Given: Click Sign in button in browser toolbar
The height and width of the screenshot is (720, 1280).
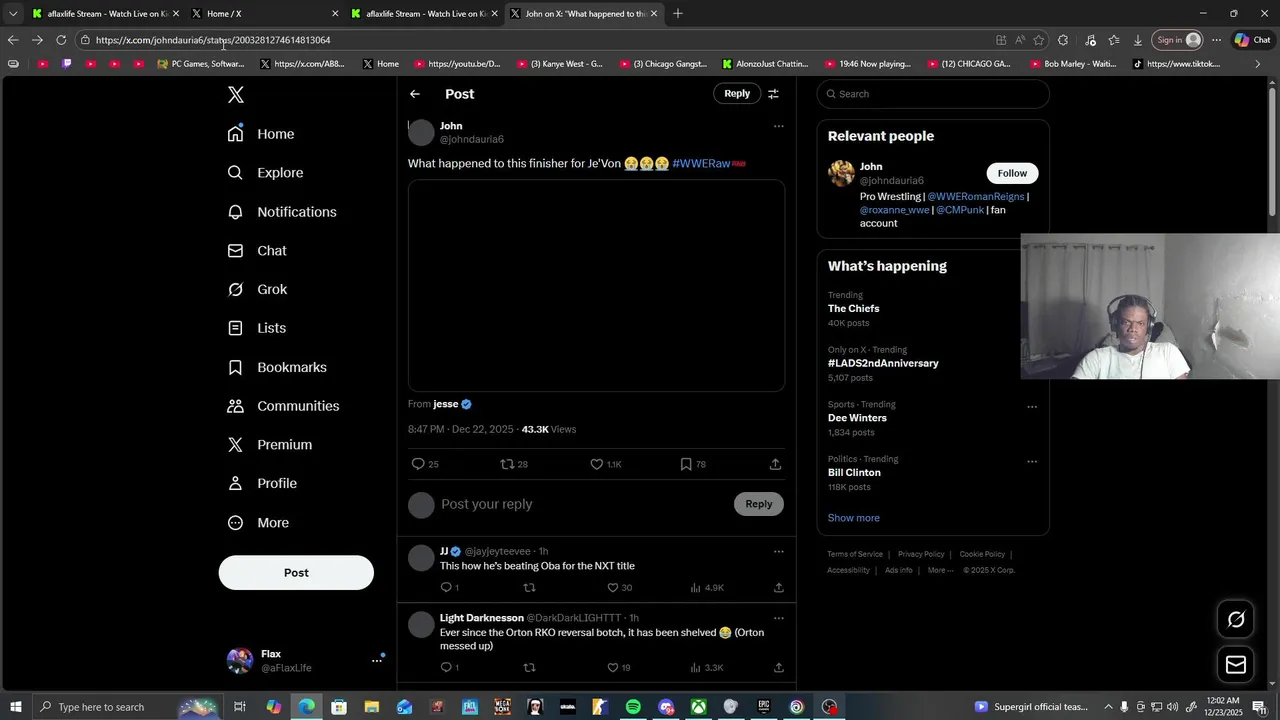Looking at the screenshot, I should pos(1177,40).
